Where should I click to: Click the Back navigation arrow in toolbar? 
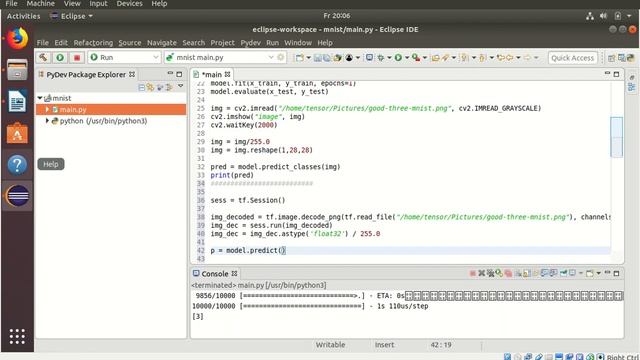(x=510, y=58)
